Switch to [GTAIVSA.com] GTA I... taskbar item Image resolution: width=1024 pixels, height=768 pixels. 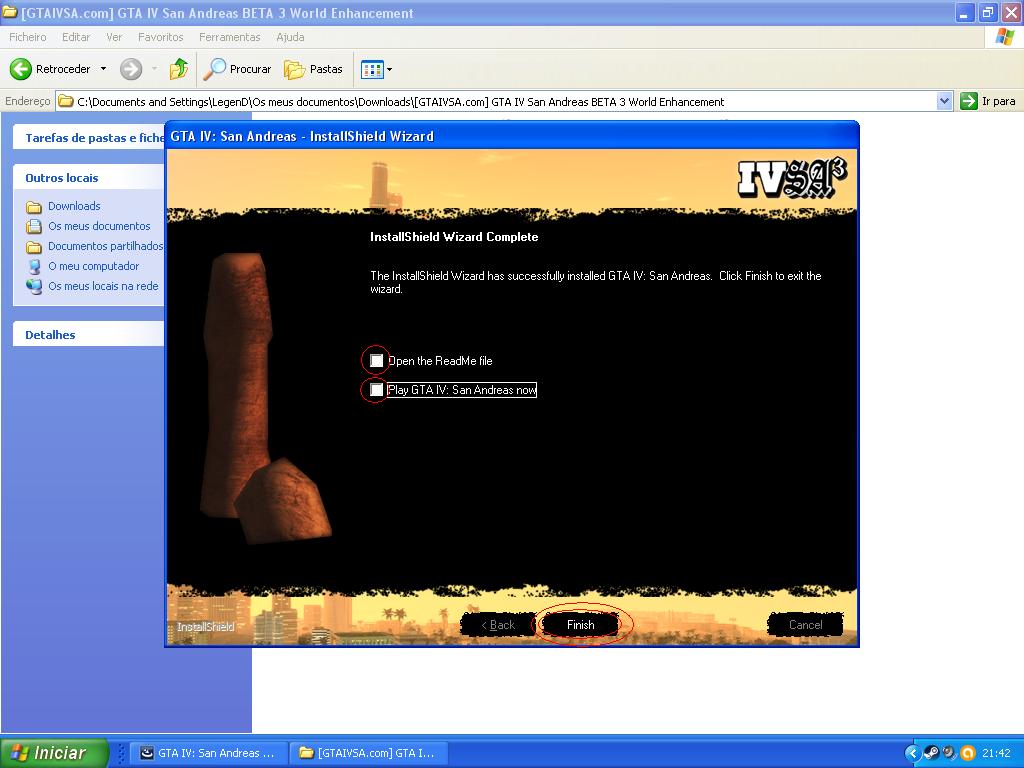pyautogui.click(x=369, y=753)
